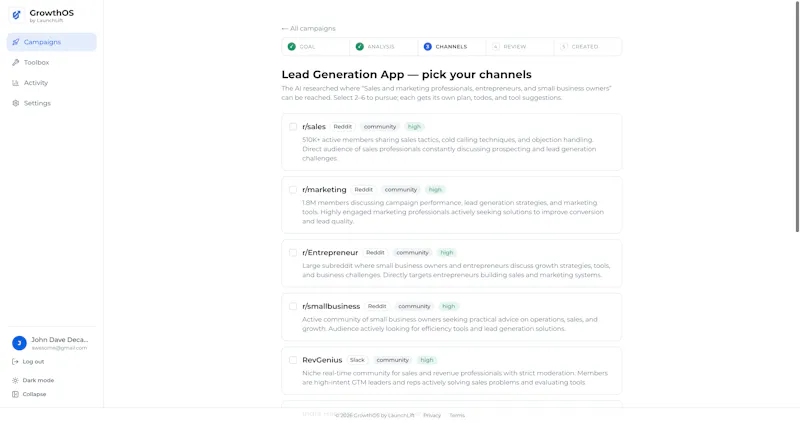Click the RevGenius channel title
Image resolution: width=800 pixels, height=423 pixels.
pyautogui.click(x=322, y=360)
